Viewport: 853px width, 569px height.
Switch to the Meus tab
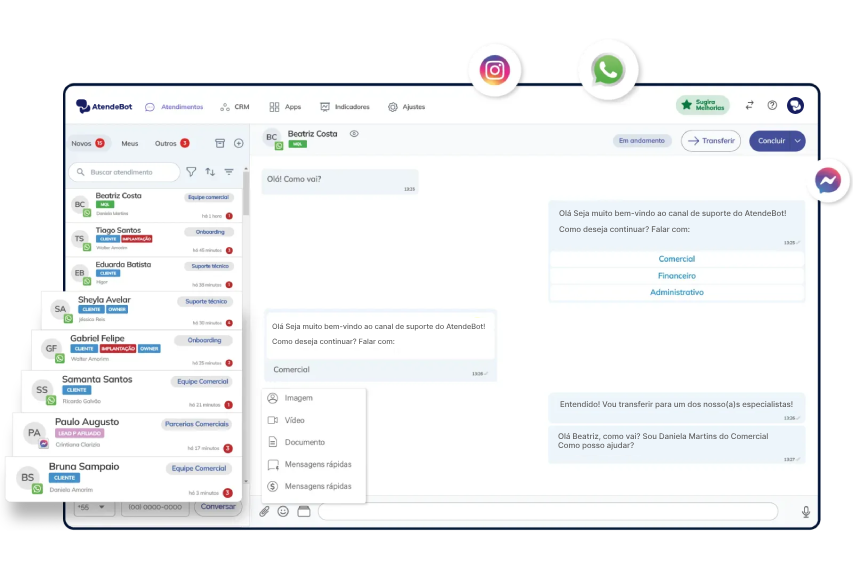click(130, 143)
